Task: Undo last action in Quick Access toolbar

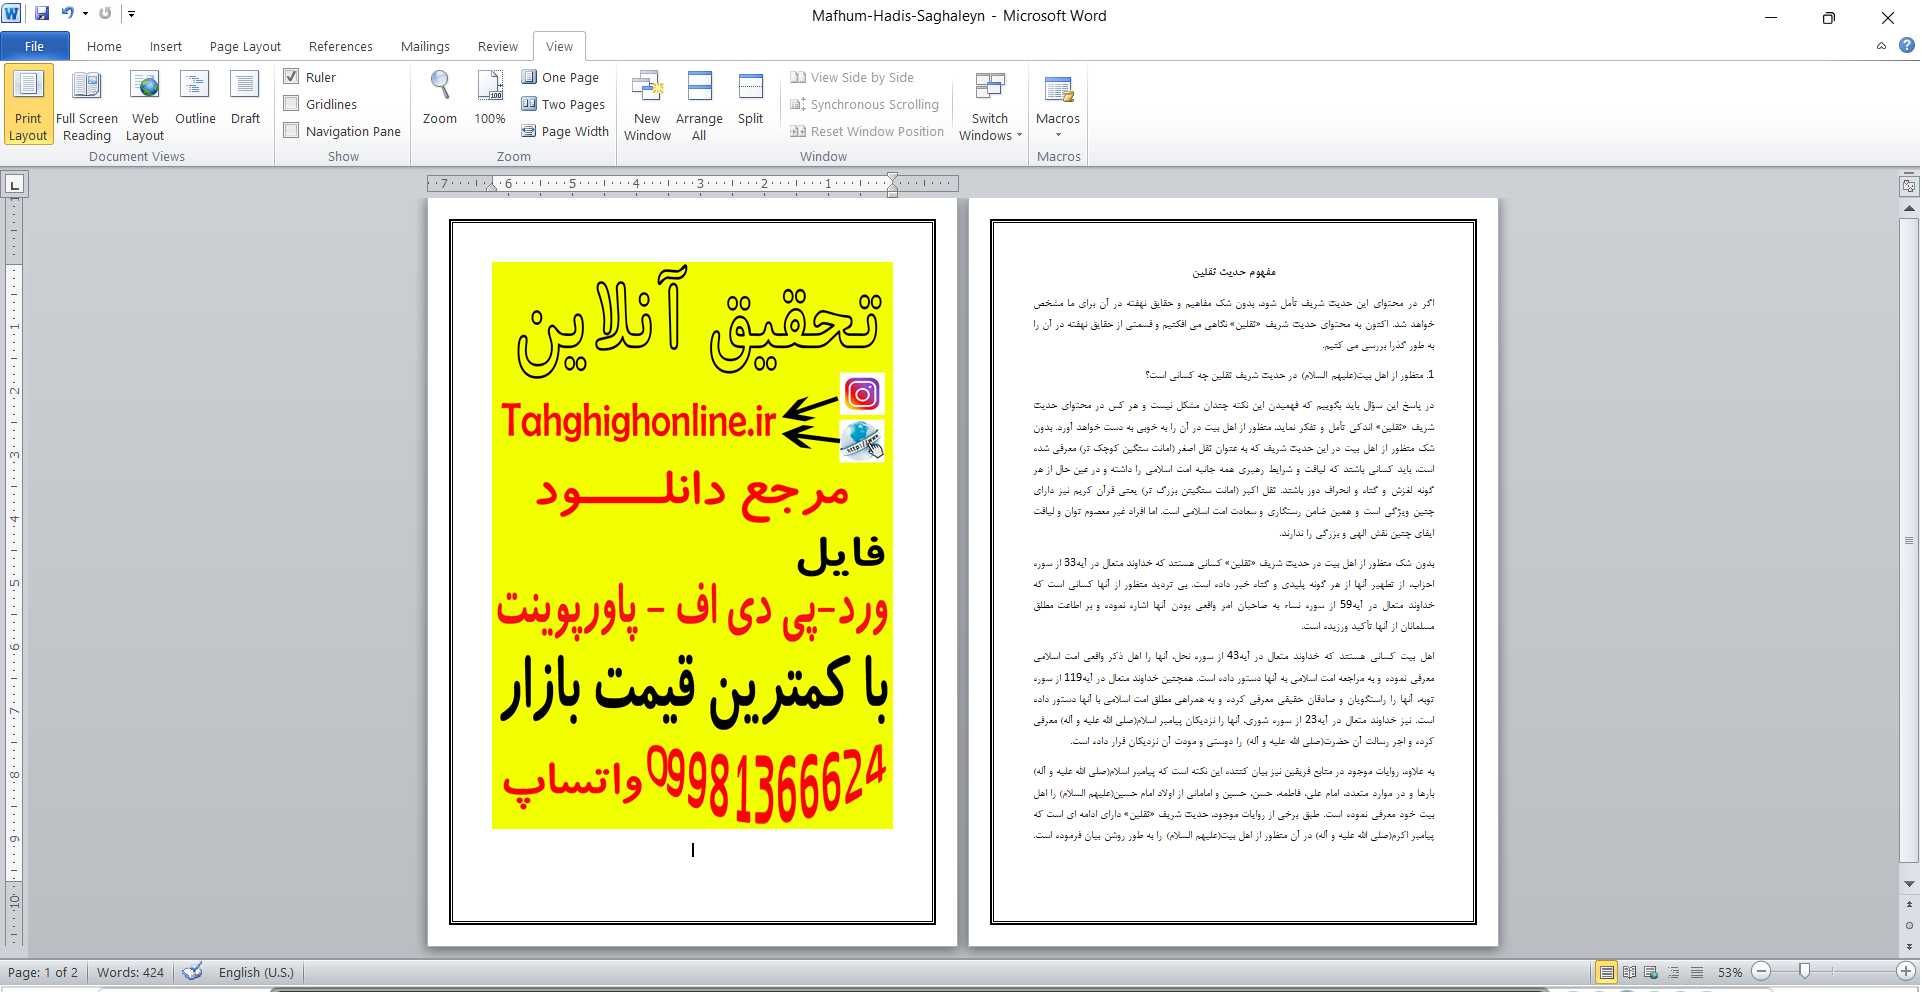Action: point(68,14)
